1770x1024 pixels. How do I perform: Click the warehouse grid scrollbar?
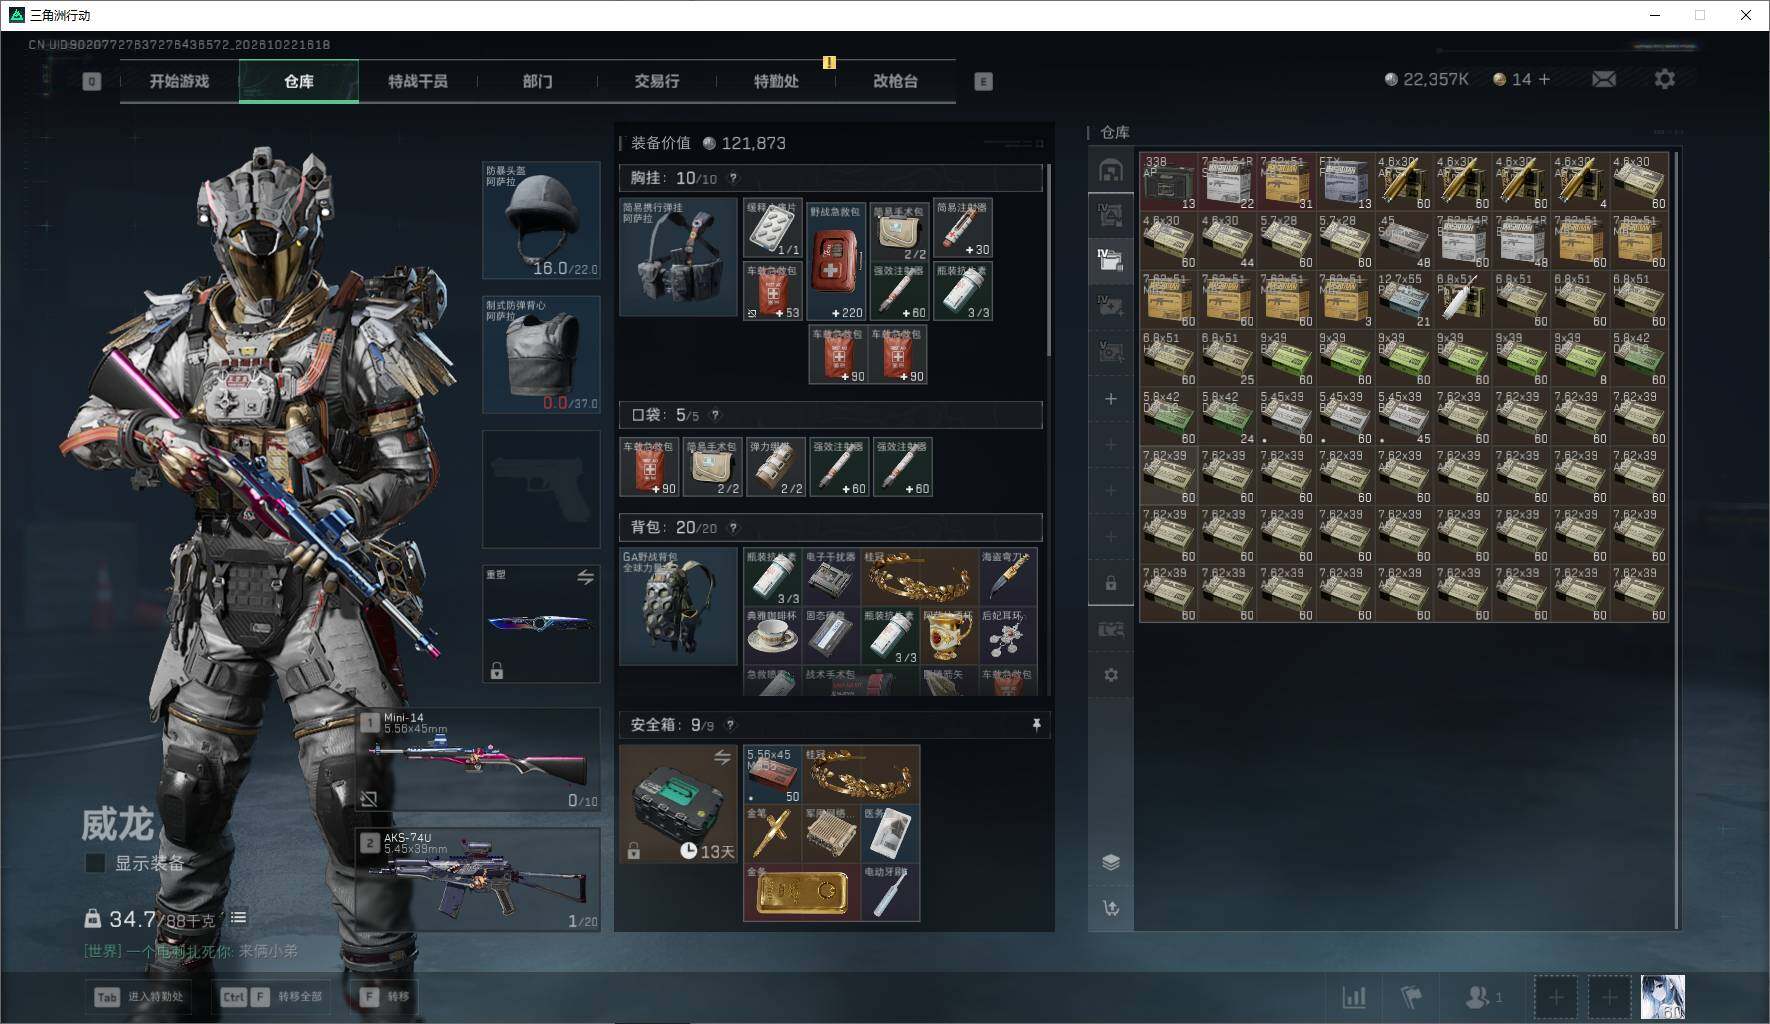pos(1677,540)
